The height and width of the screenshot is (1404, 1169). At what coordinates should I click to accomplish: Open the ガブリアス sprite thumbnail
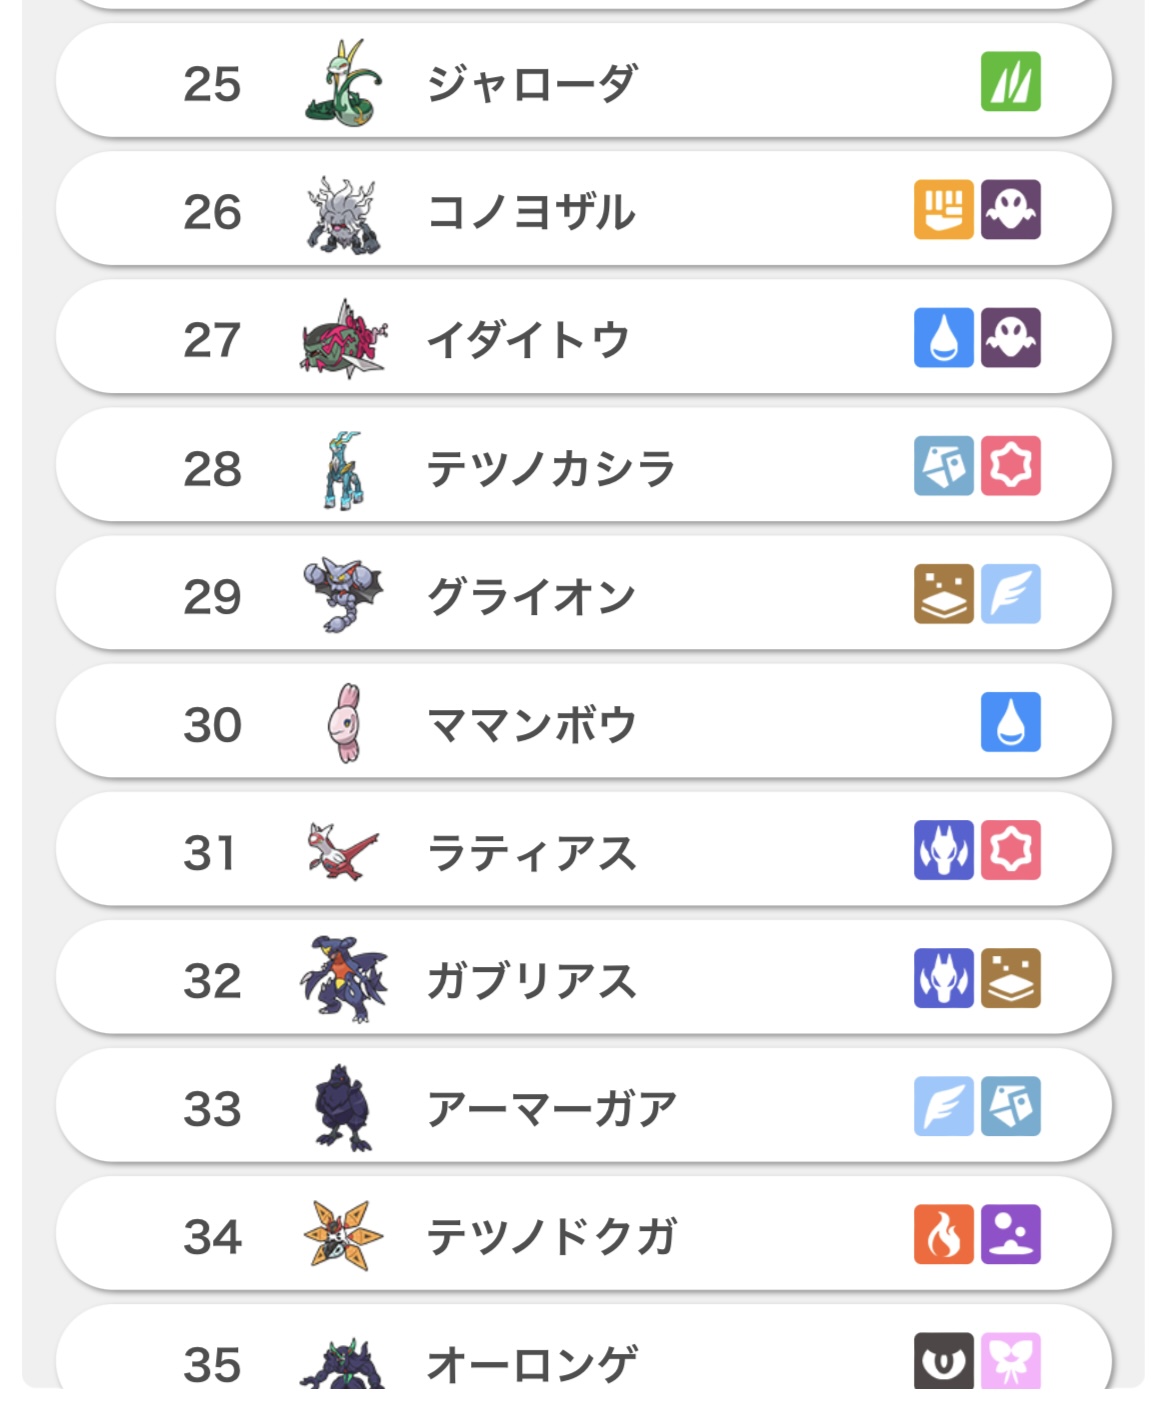pyautogui.click(x=343, y=979)
